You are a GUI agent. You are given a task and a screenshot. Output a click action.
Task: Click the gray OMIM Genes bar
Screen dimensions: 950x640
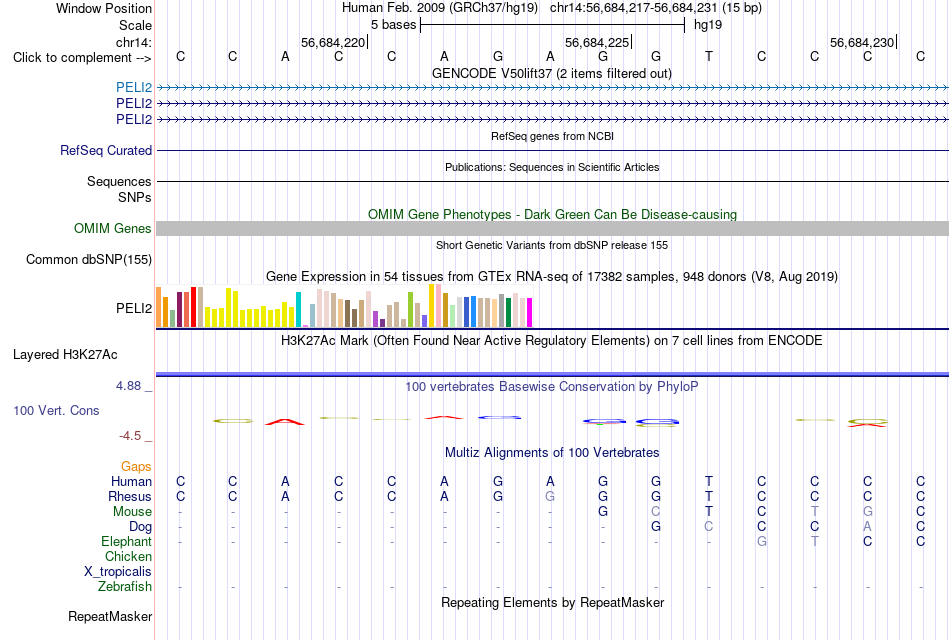(x=552, y=228)
